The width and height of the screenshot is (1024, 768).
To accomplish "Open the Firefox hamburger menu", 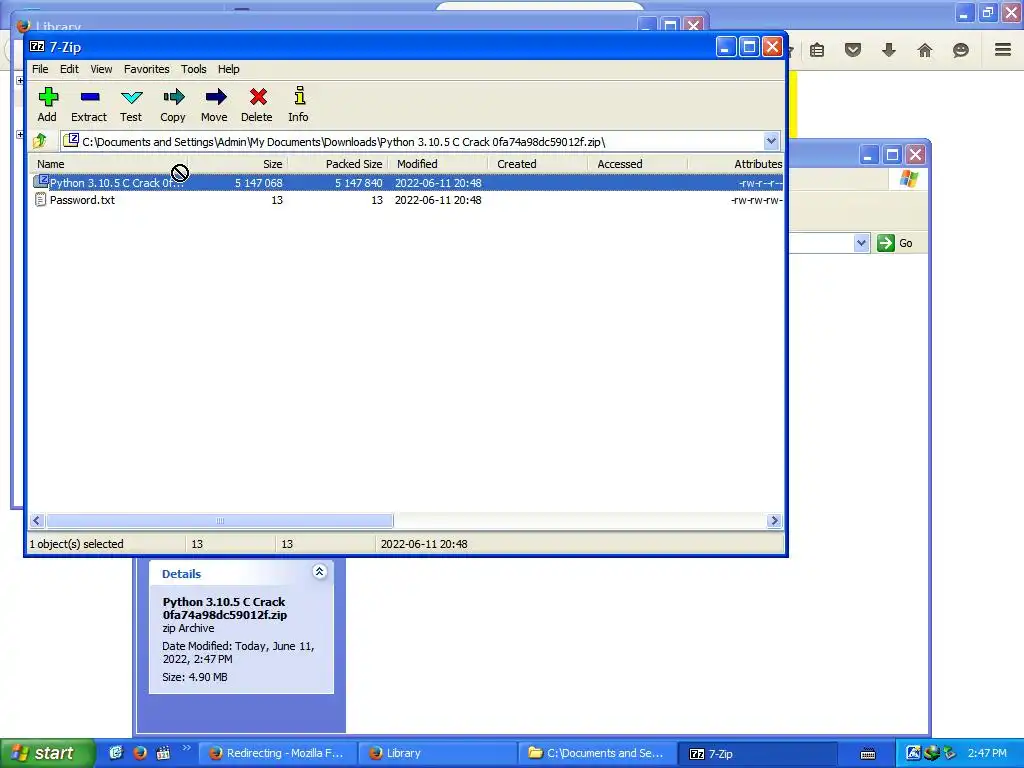I will click(1003, 50).
